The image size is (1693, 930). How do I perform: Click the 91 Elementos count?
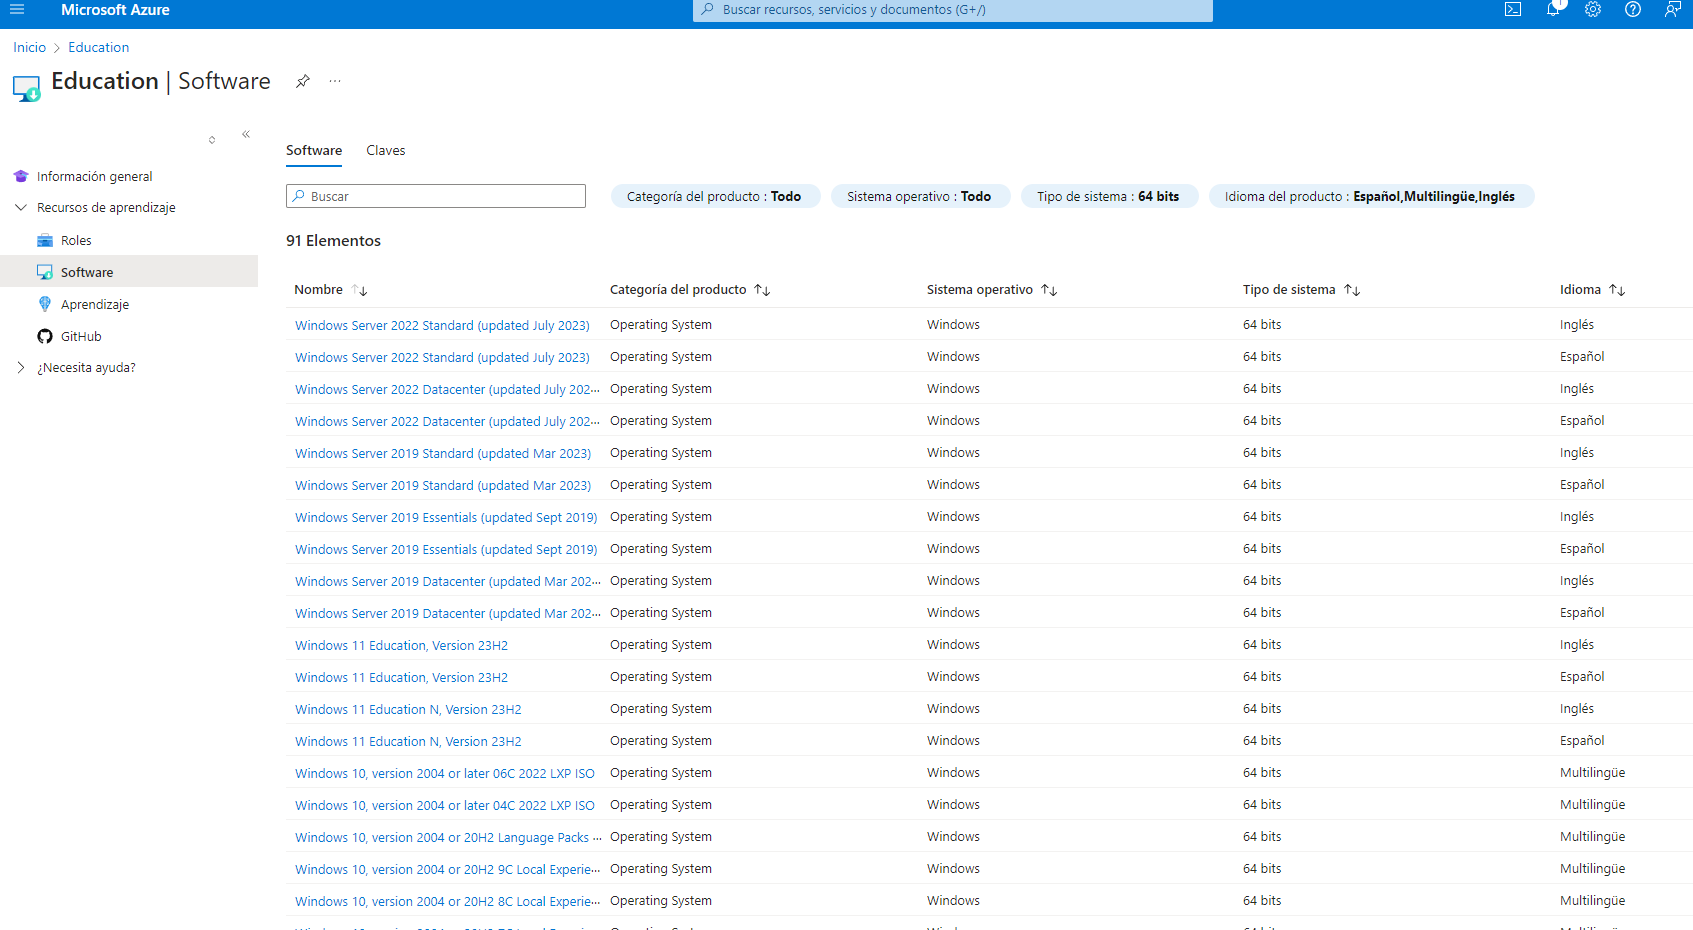[333, 240]
